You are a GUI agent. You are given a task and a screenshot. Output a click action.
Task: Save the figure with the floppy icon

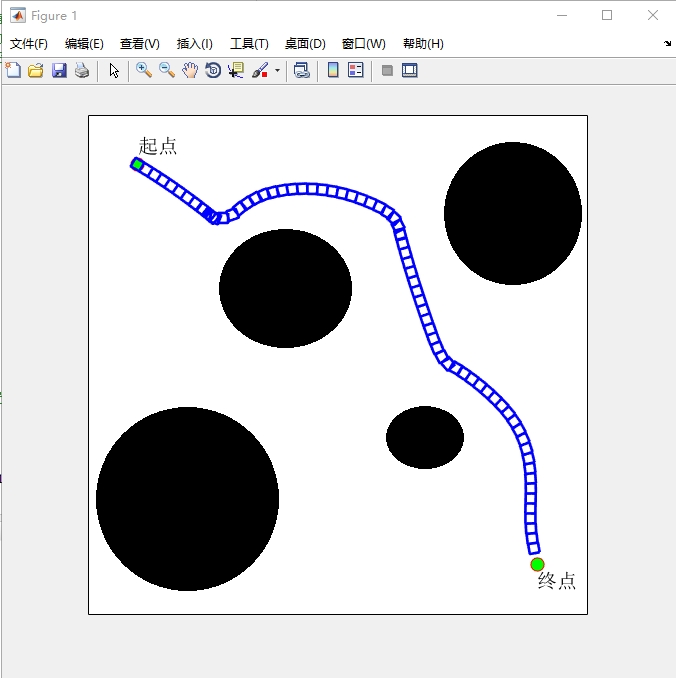click(59, 70)
